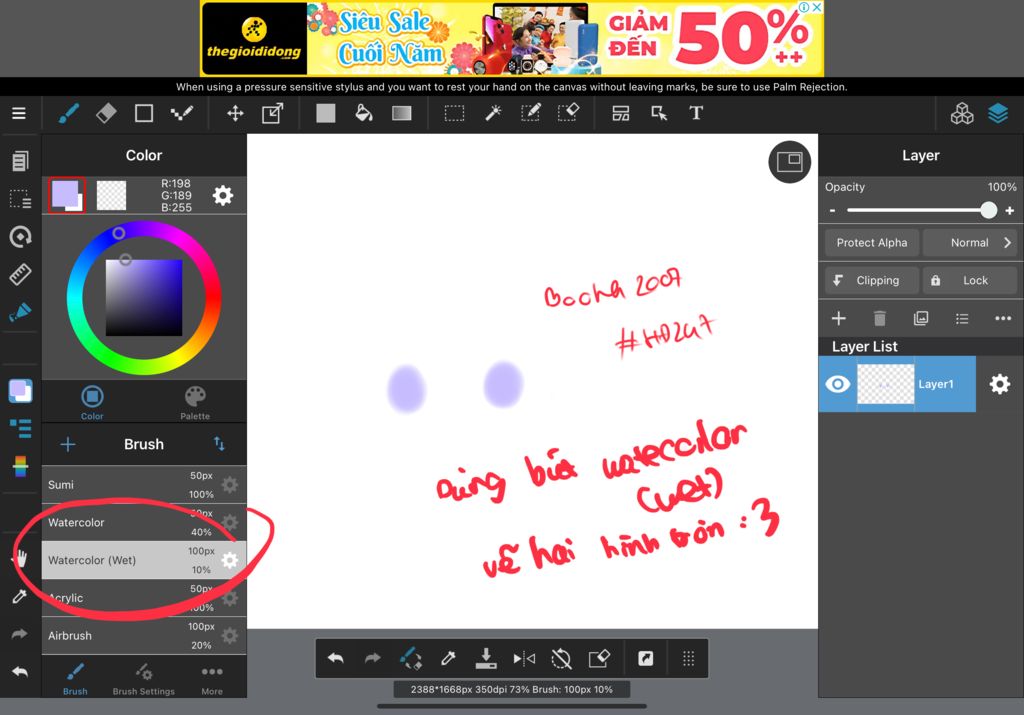Viewport: 1024px width, 715px height.
Task: Select the rectangular selection tool
Action: pos(455,113)
